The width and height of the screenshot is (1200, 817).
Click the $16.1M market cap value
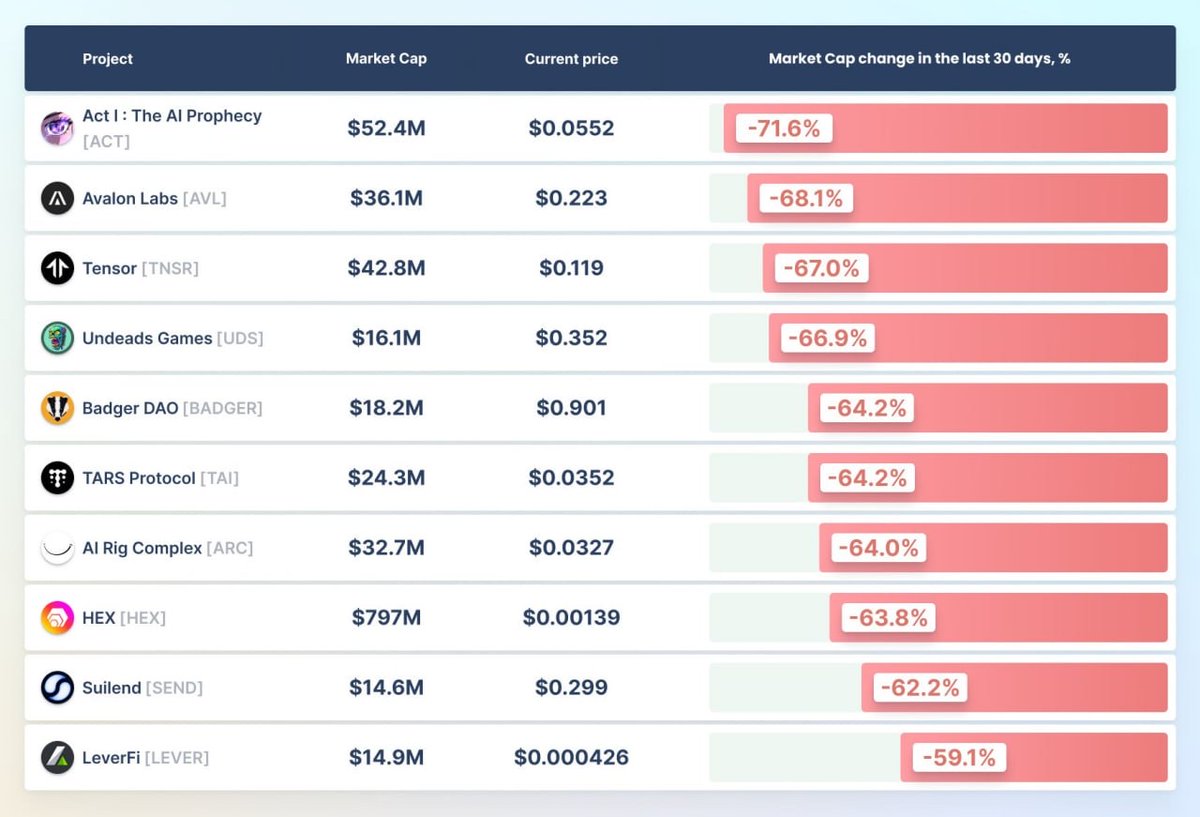pyautogui.click(x=386, y=338)
